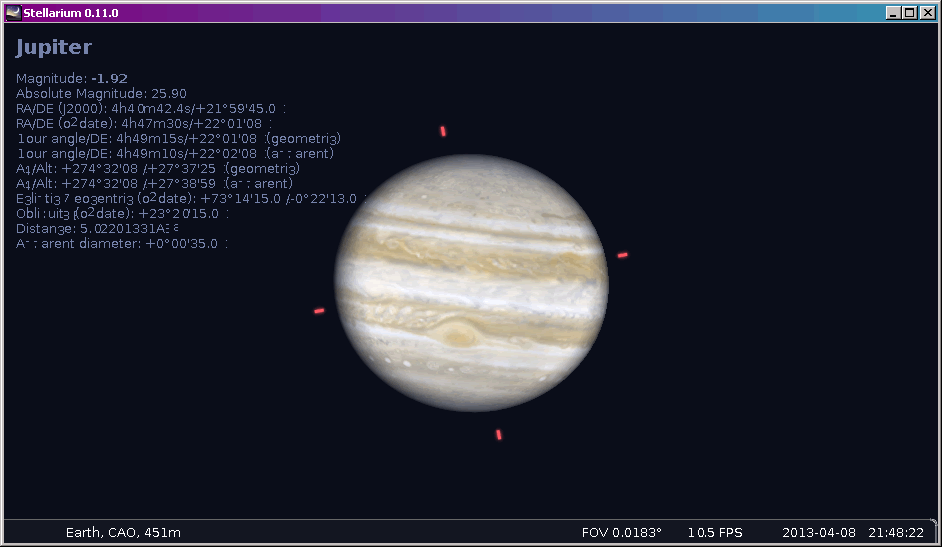Click the time 21:48:22 in status bar
This screenshot has width=942, height=547.
pos(896,533)
